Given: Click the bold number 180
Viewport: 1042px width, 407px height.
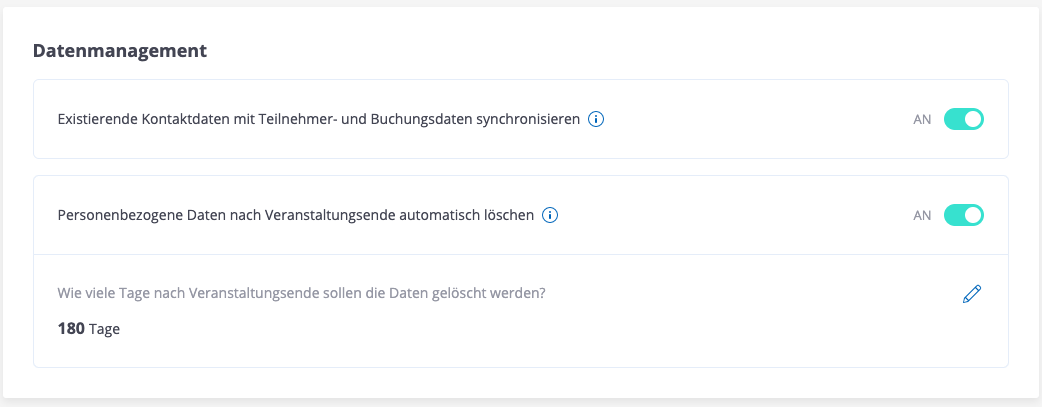Looking at the screenshot, I should (71, 328).
